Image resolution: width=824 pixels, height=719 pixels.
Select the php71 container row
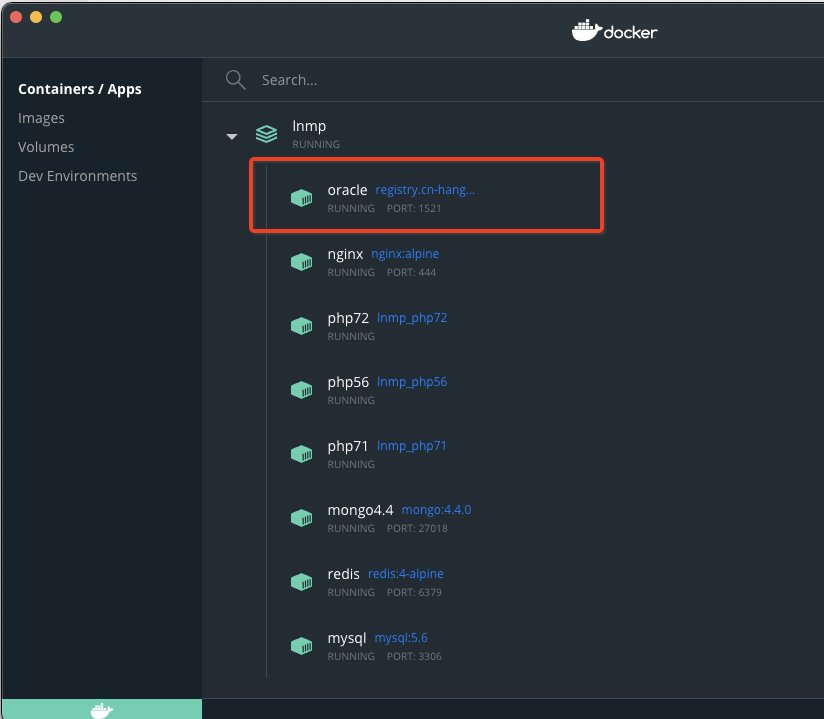pos(500,454)
